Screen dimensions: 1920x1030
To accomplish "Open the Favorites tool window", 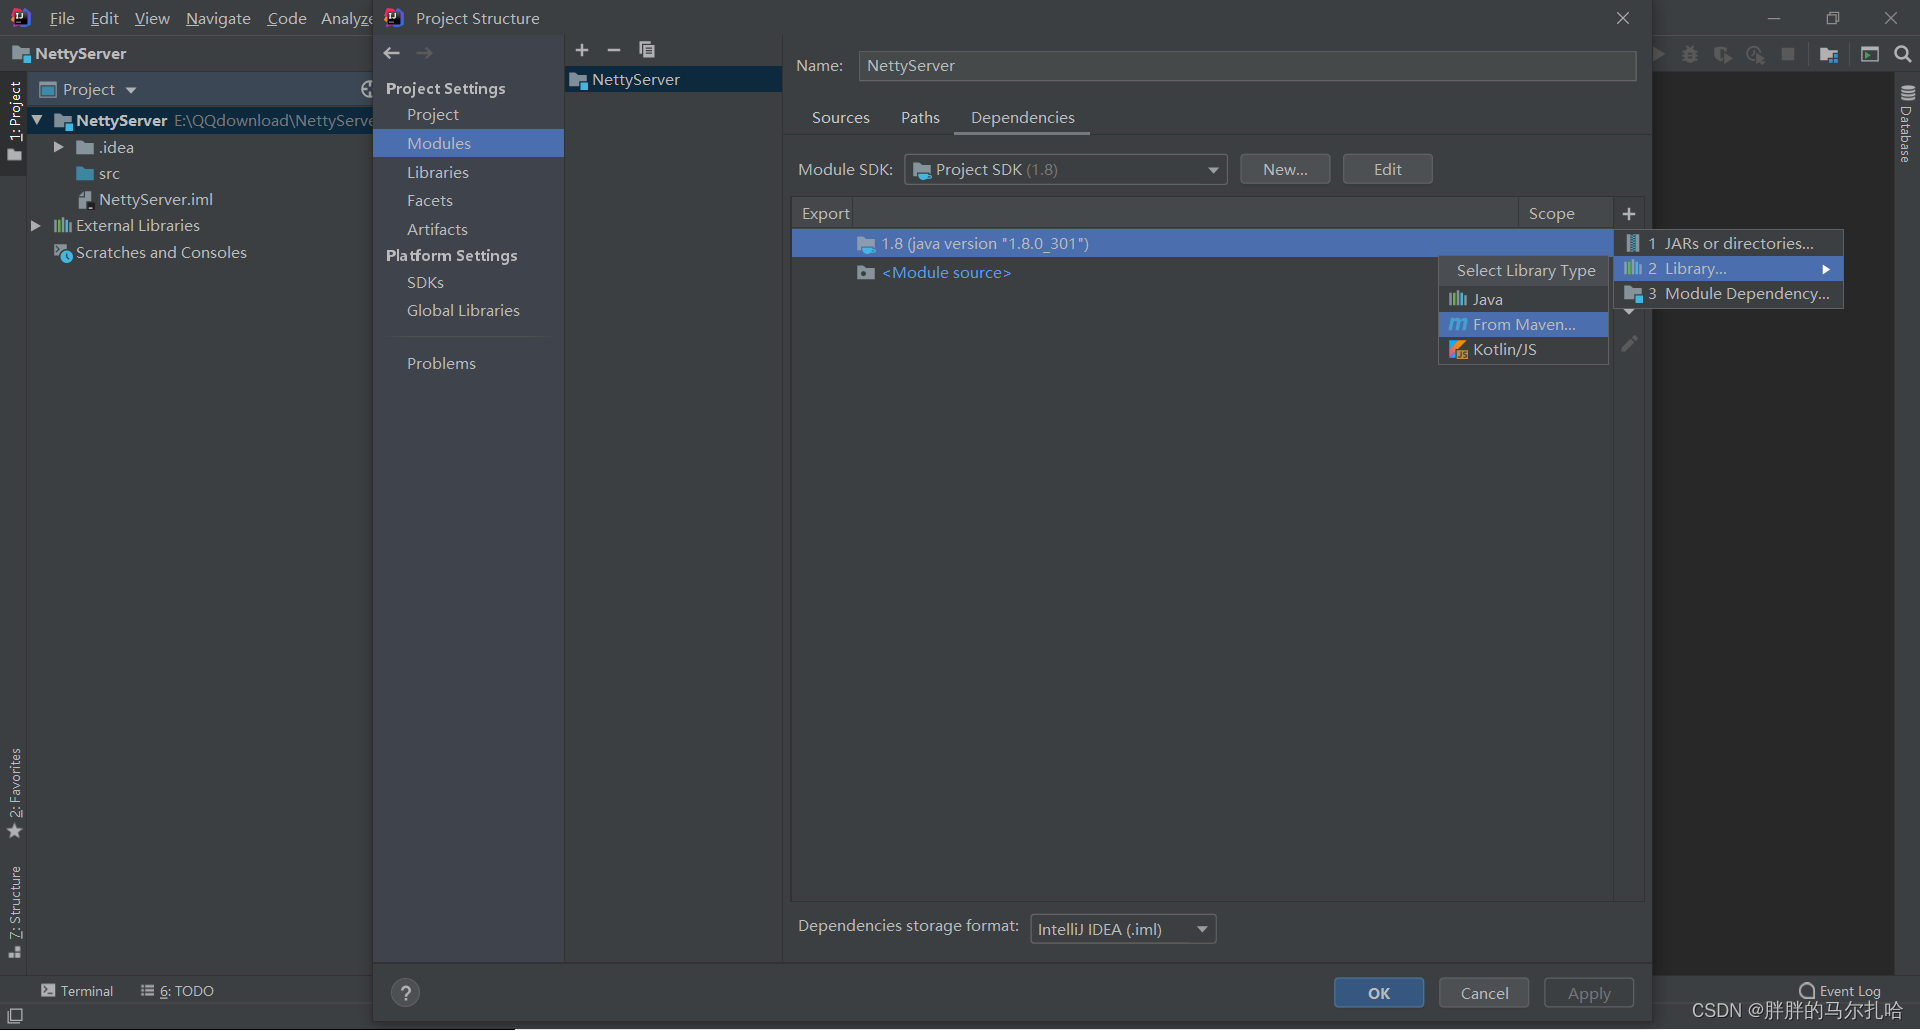I will point(15,794).
